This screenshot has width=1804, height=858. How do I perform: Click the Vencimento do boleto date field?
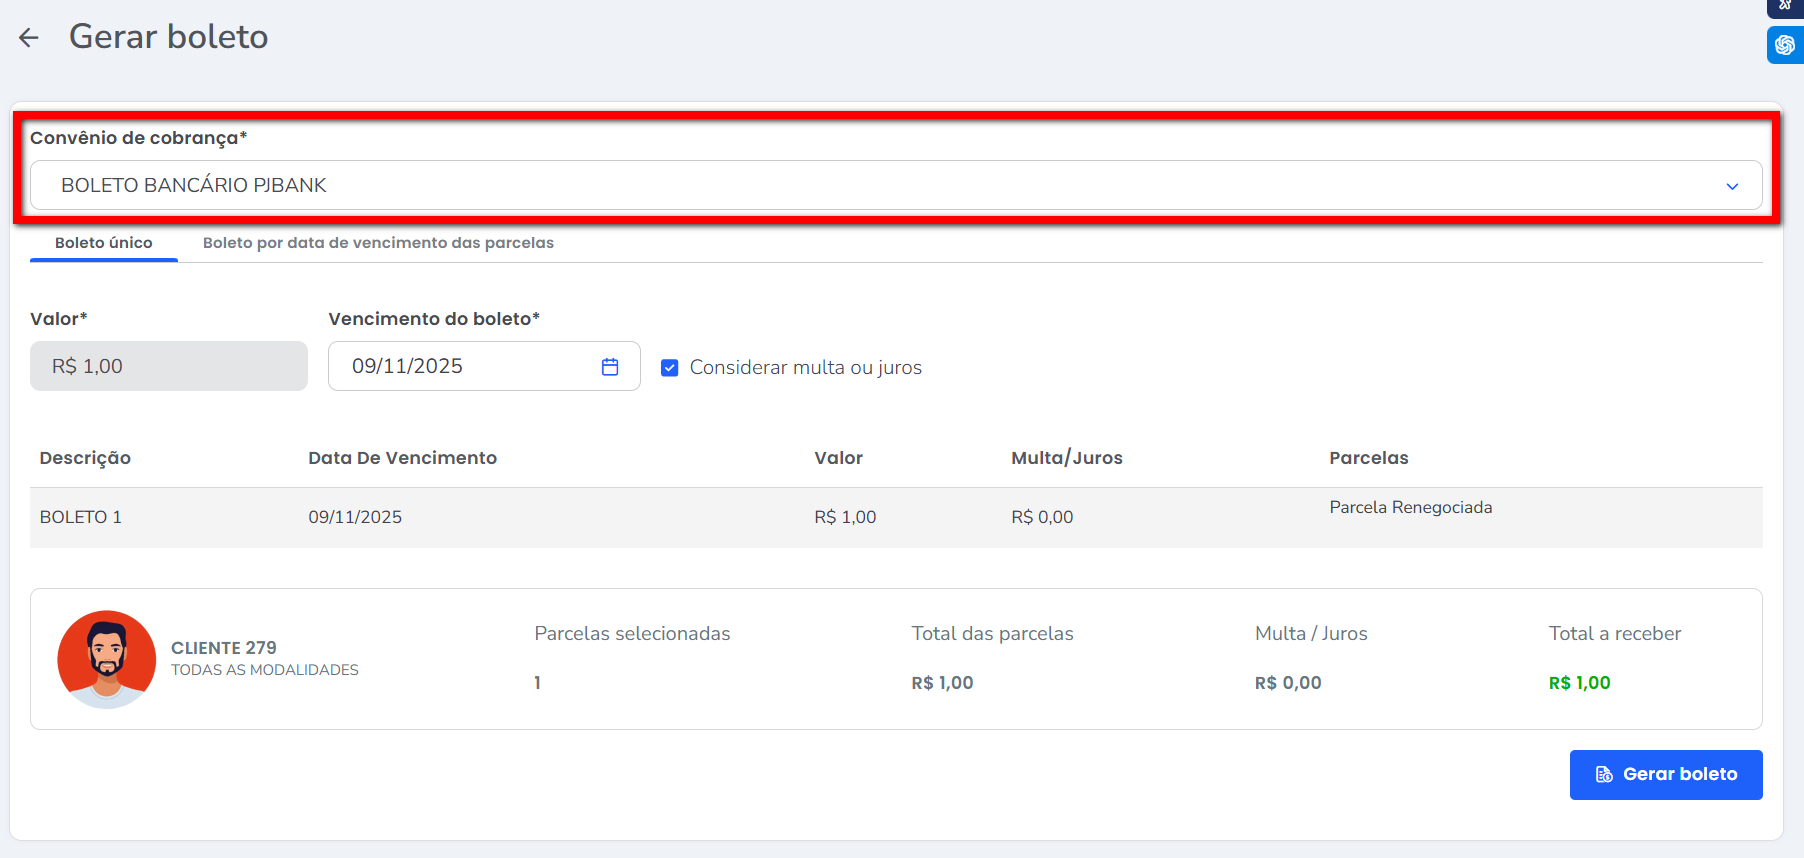point(470,367)
